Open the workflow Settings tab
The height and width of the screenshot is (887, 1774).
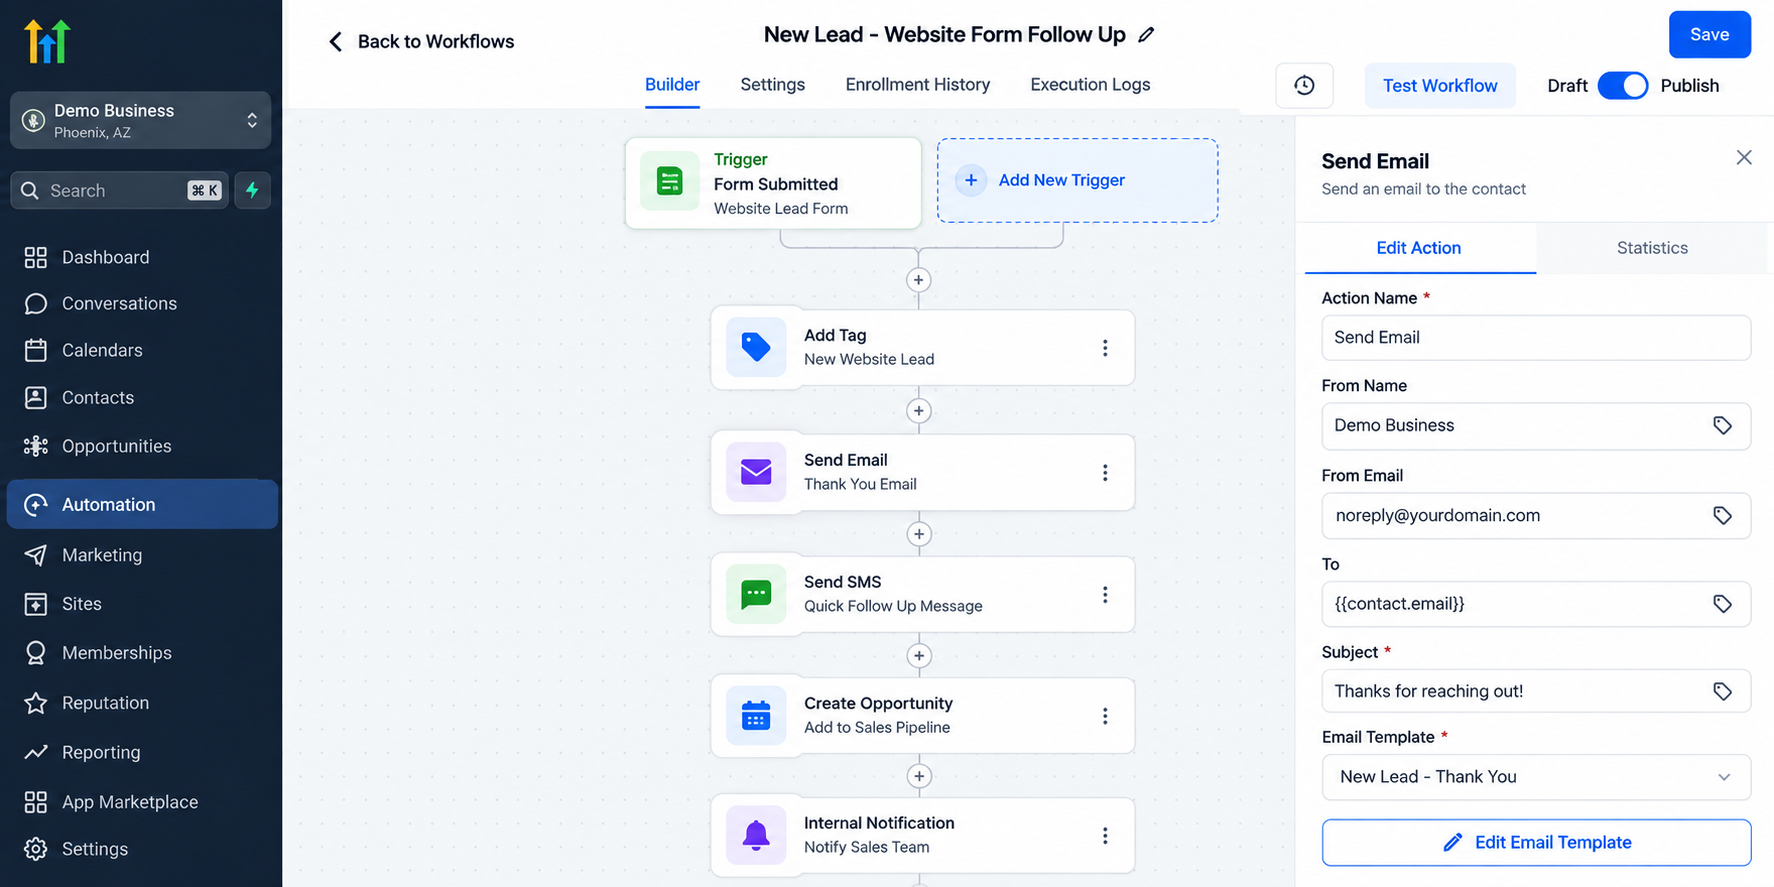772,85
